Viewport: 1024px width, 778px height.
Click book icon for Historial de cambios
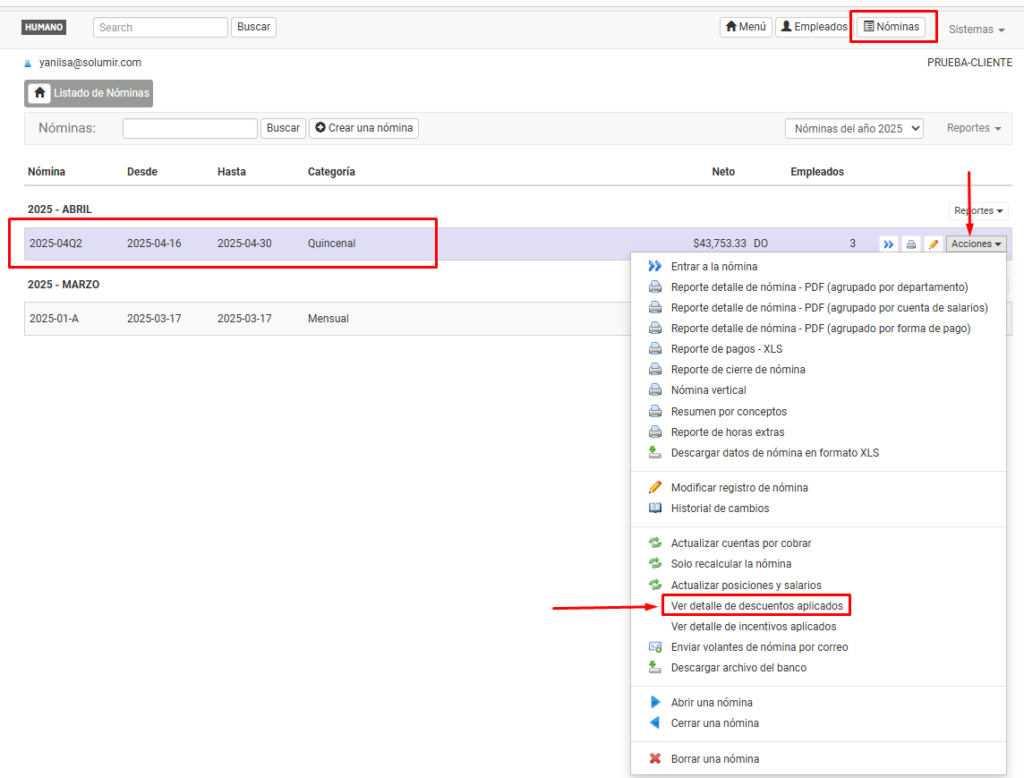pos(655,508)
